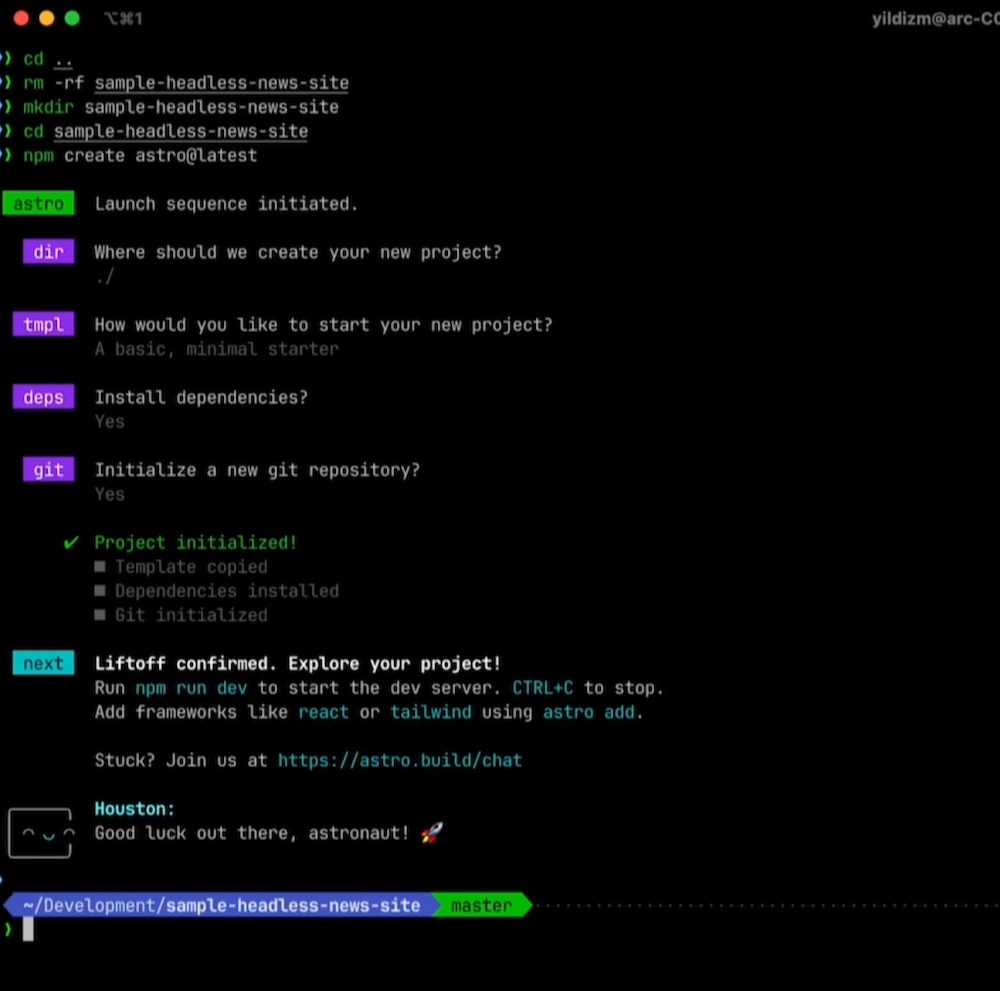Click the ⌥⌘1 tab shortcut label

click(x=124, y=18)
